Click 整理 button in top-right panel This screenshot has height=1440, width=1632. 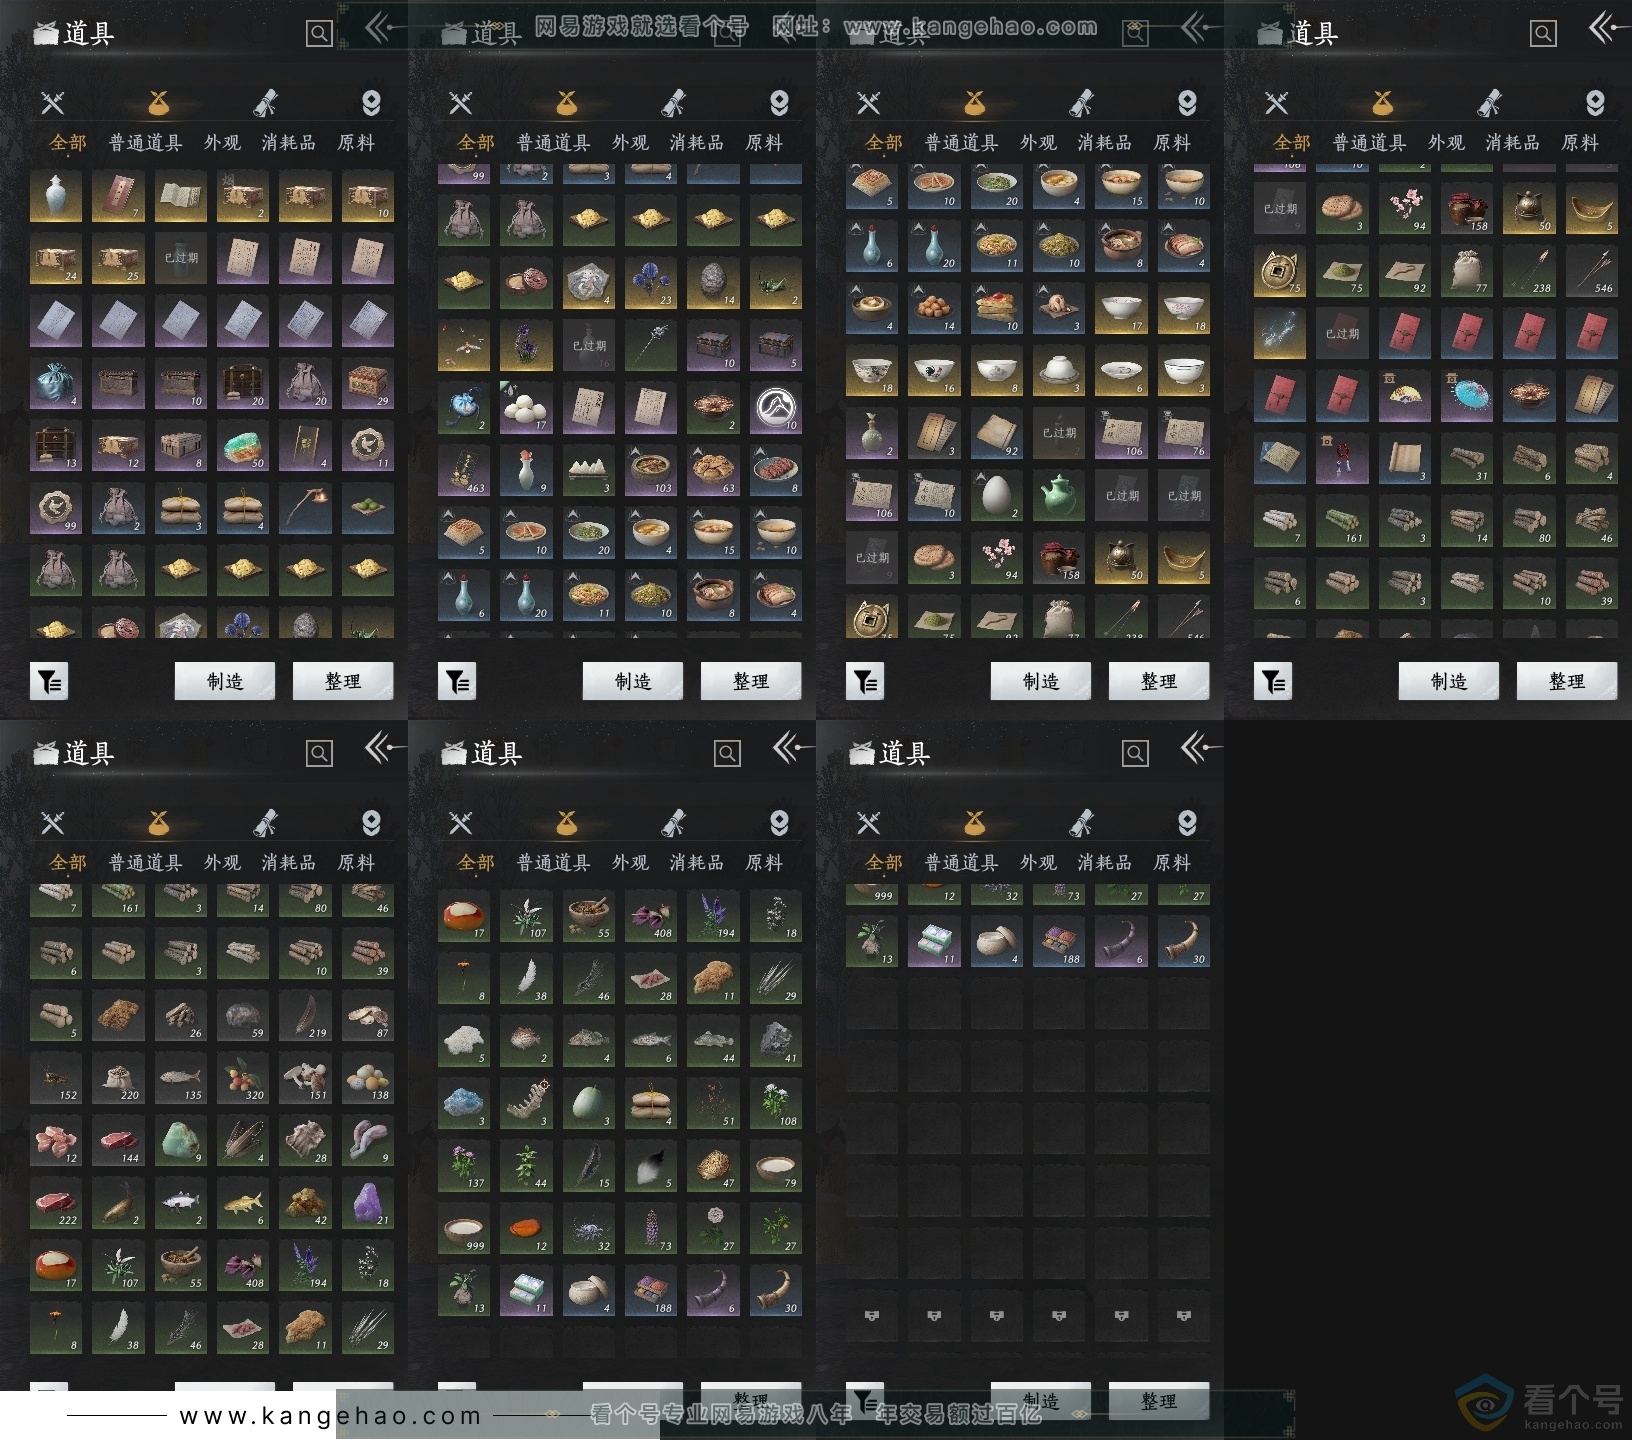(1567, 681)
